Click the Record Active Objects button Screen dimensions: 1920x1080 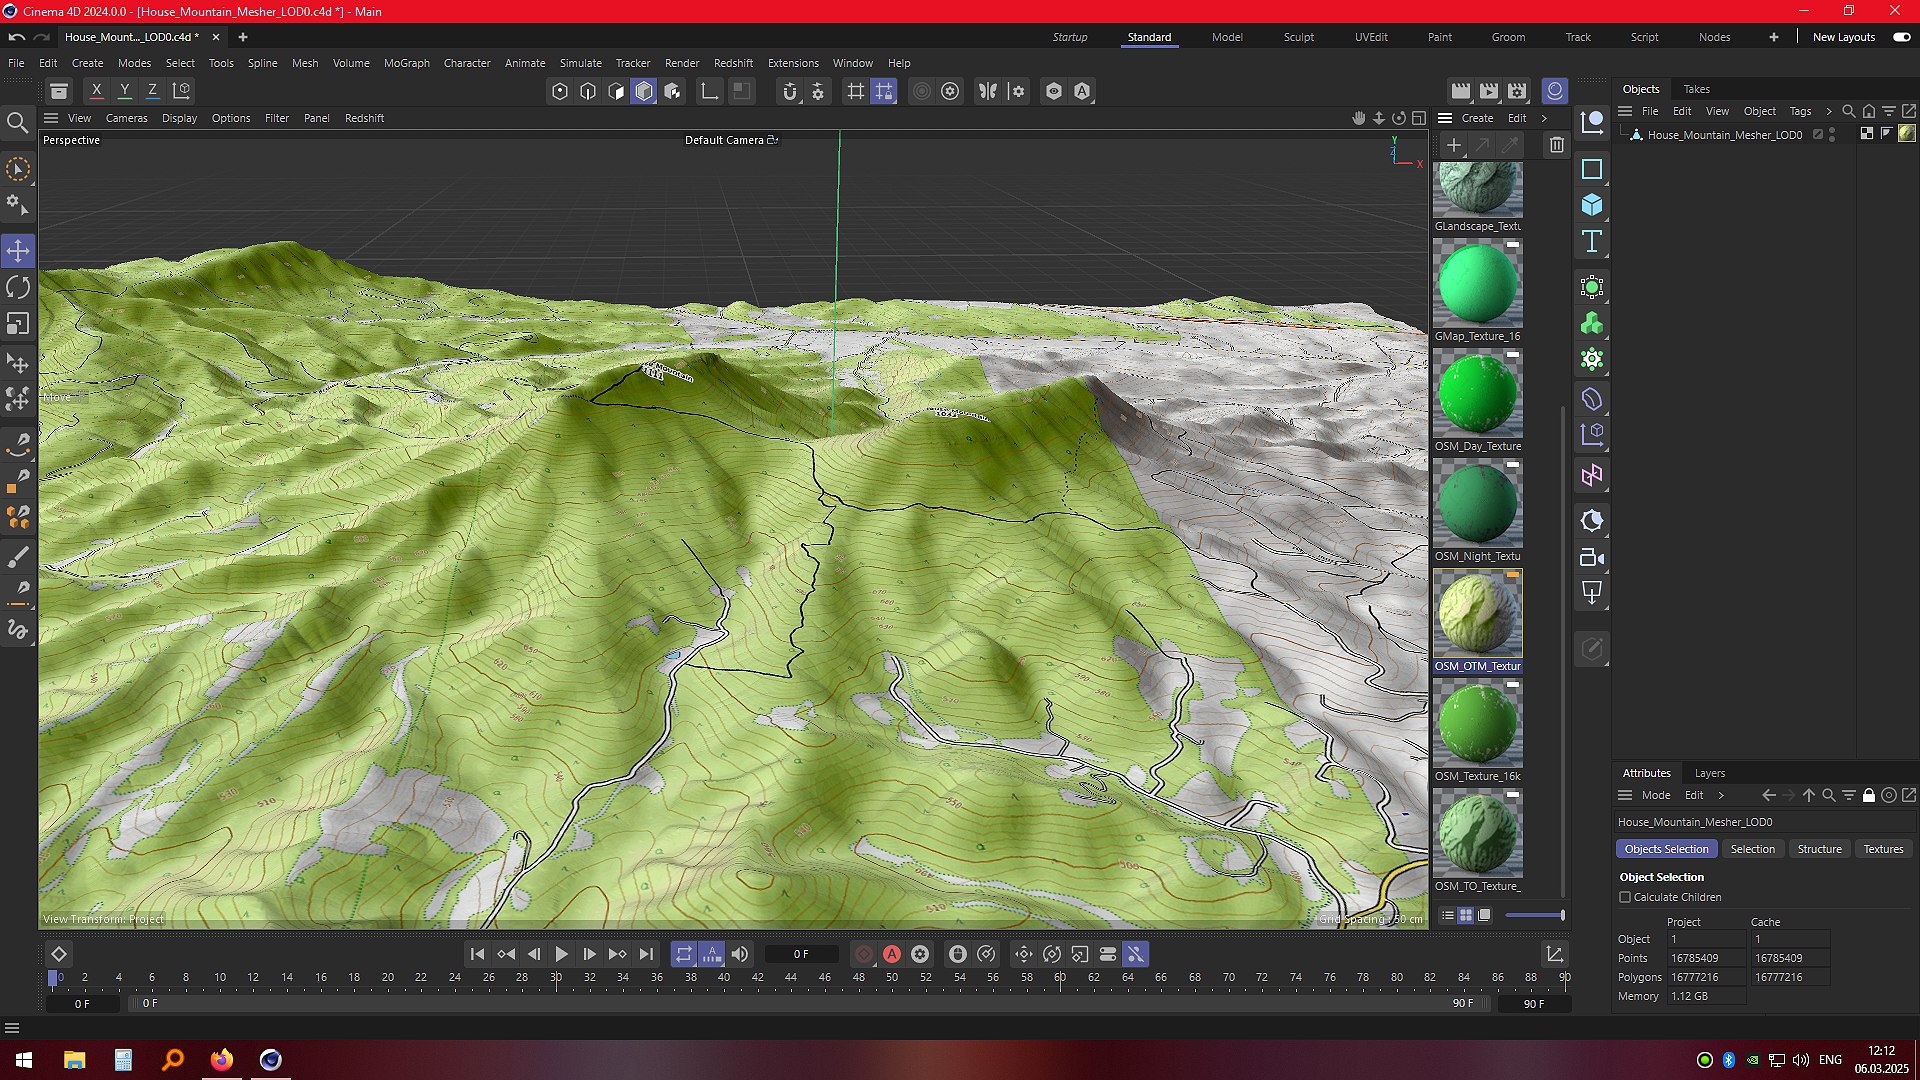coord(864,954)
